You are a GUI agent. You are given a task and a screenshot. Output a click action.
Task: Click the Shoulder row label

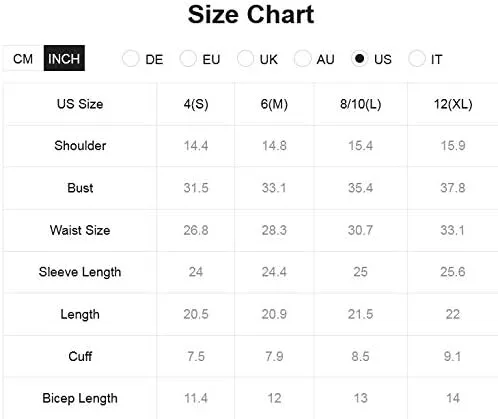click(80, 146)
